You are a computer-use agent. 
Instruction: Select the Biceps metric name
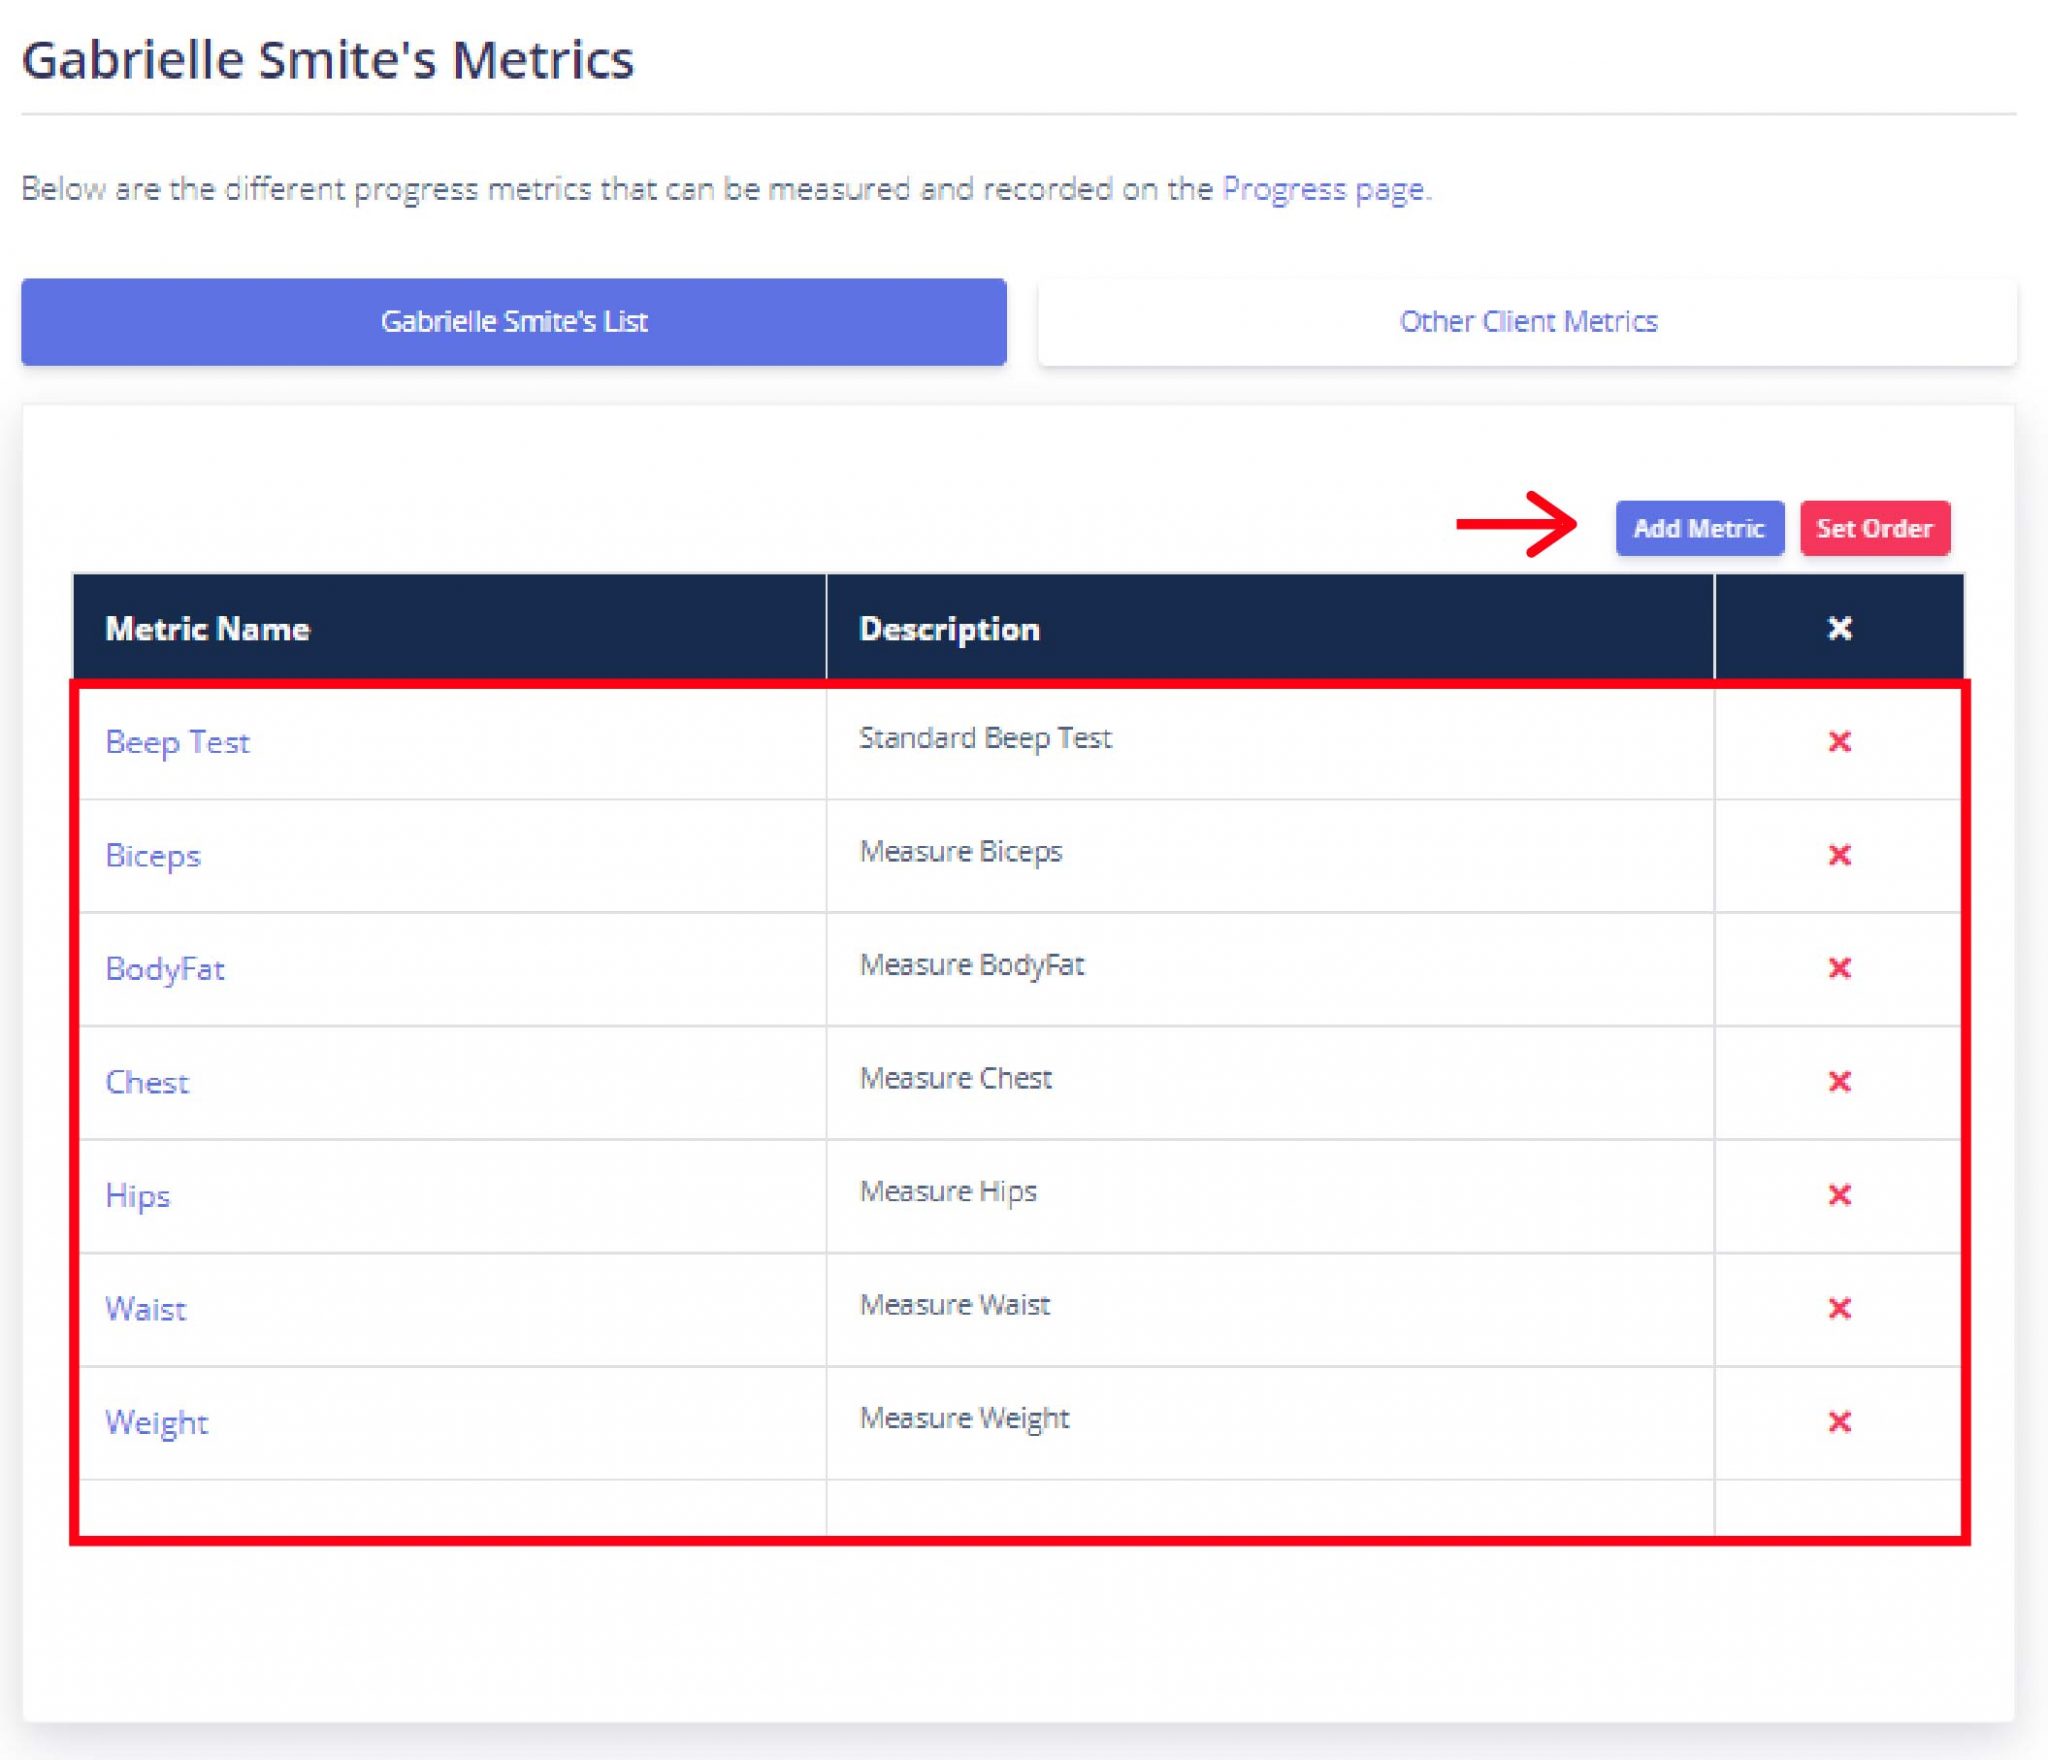click(154, 856)
